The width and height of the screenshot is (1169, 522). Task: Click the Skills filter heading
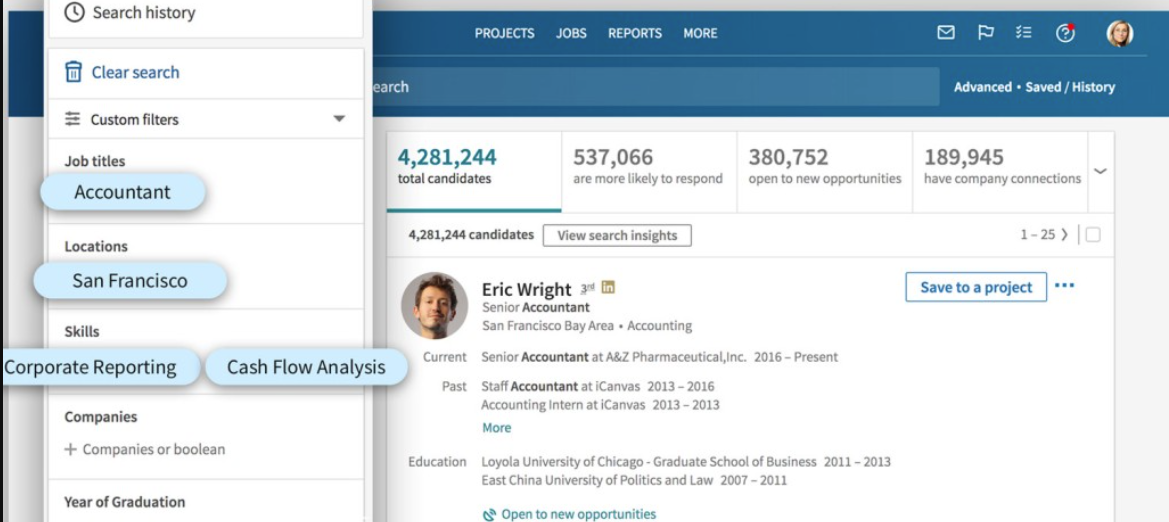[82, 331]
